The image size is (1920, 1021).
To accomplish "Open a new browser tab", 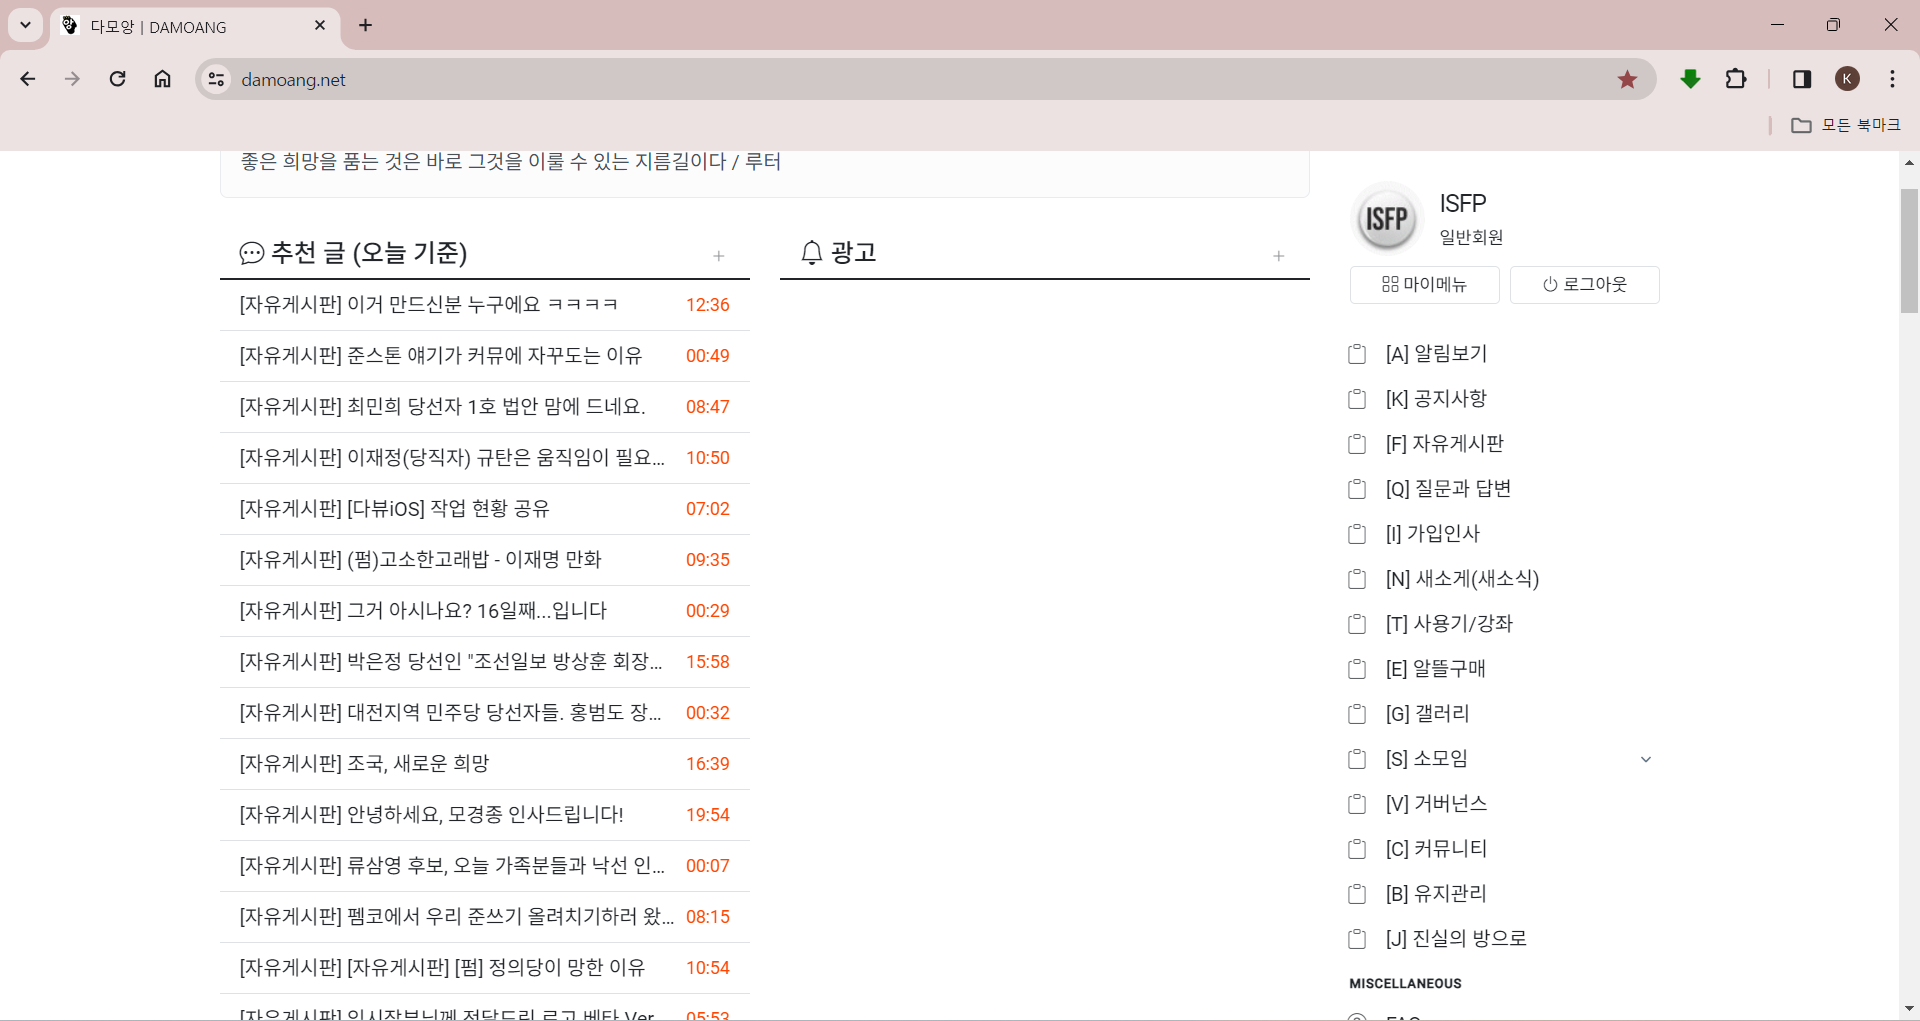I will pyautogui.click(x=366, y=25).
